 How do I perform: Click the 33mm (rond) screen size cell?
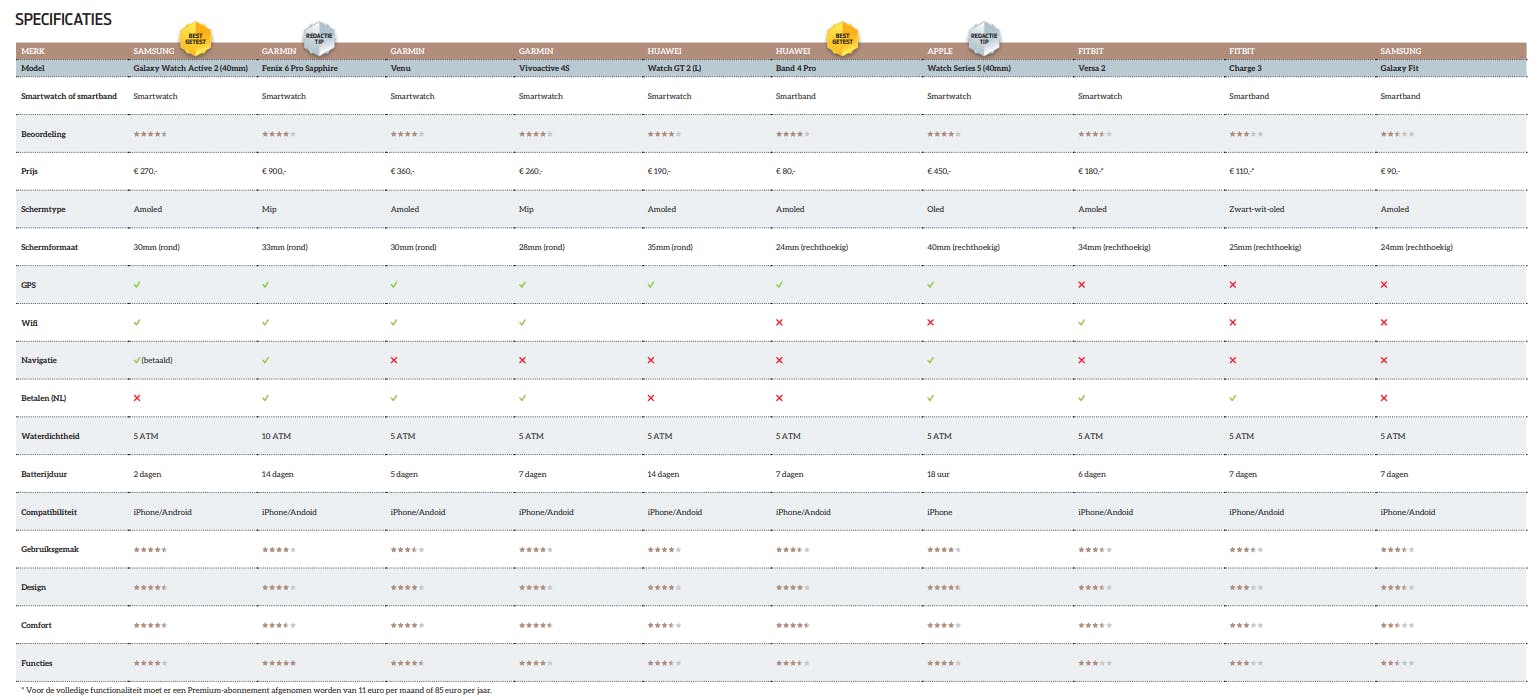[x=285, y=247]
